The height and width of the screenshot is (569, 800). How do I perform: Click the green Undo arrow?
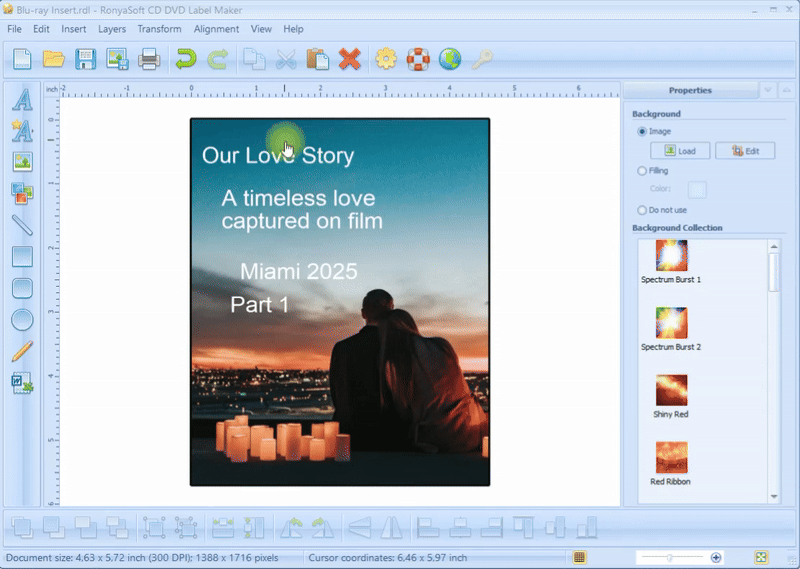click(x=185, y=60)
